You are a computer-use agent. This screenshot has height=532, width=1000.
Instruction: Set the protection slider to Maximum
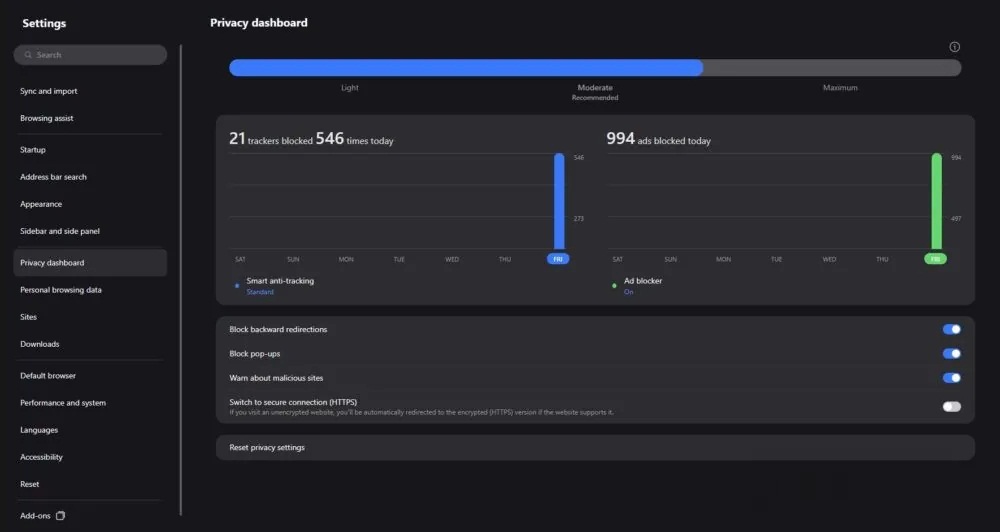tap(840, 68)
